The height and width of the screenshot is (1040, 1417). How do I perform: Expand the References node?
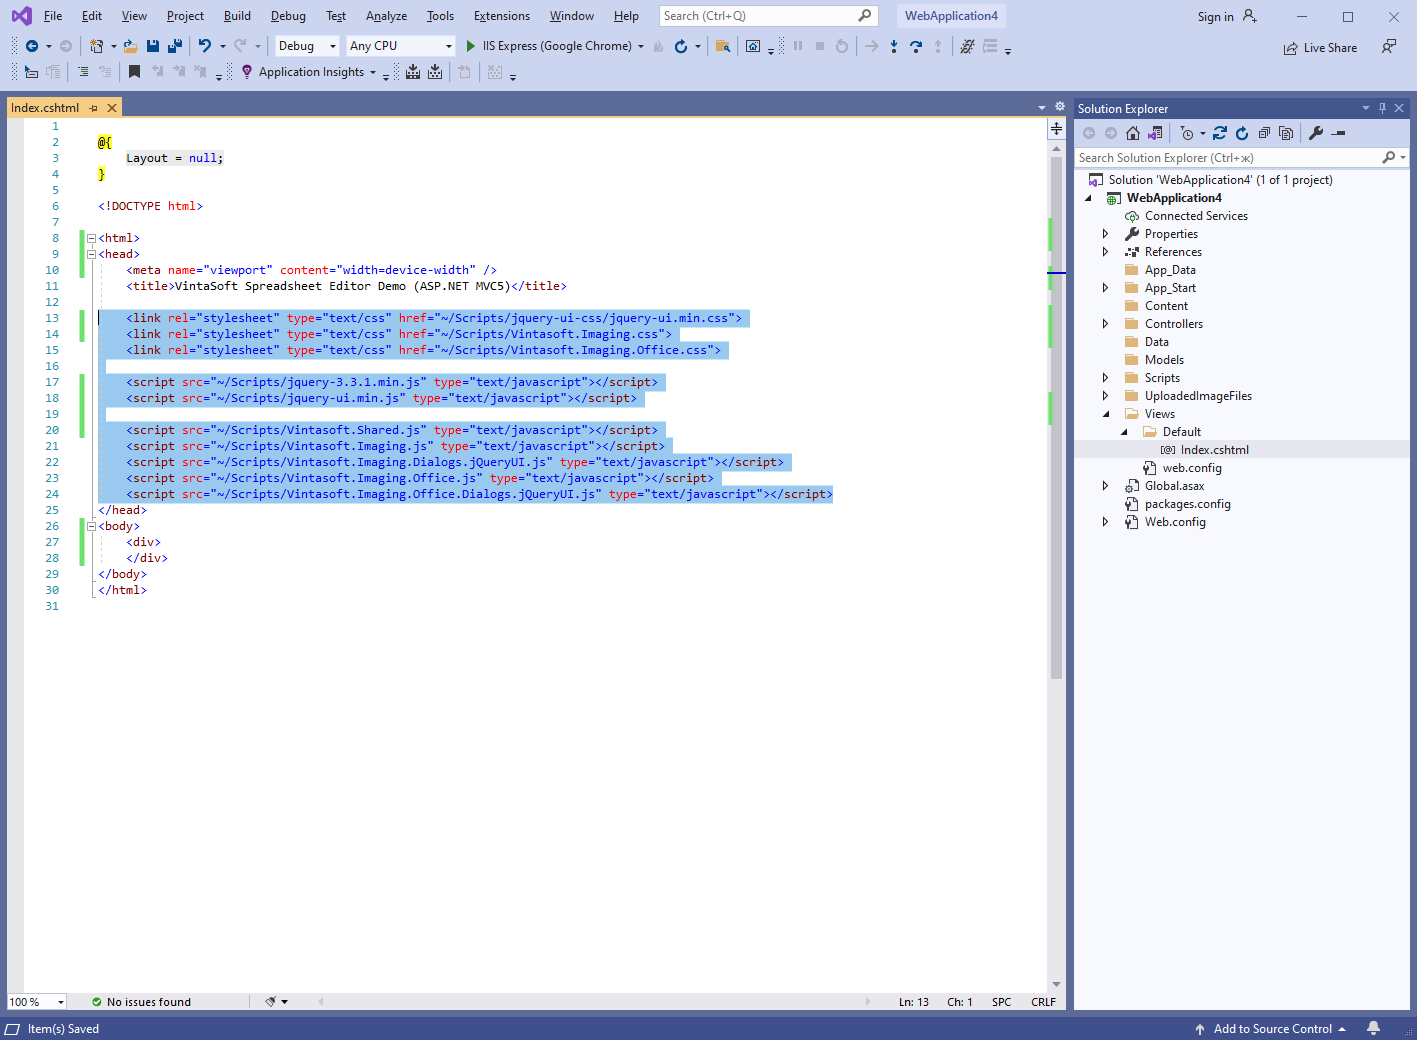click(1106, 252)
